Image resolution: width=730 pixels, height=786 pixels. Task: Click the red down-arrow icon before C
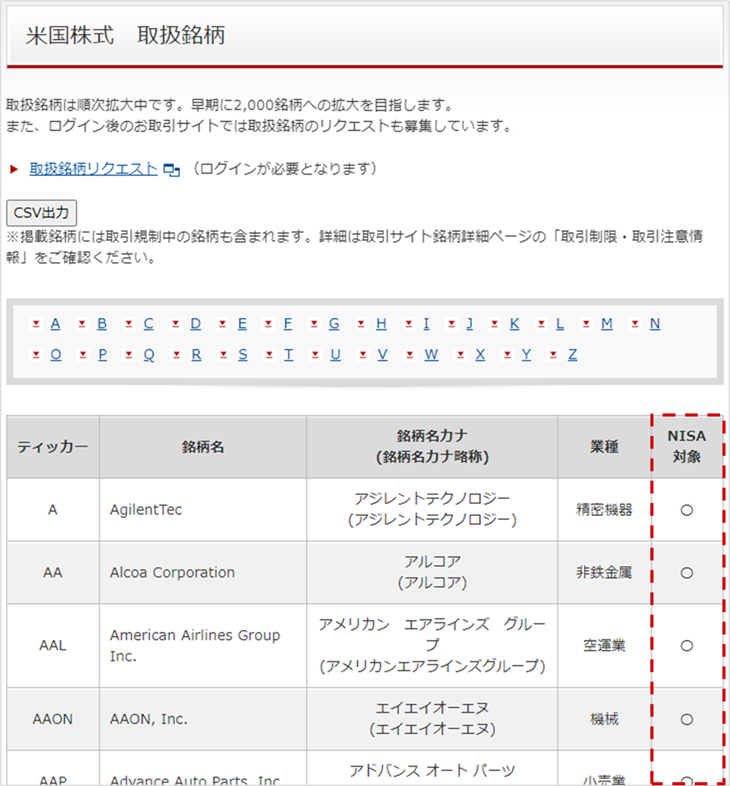[129, 324]
